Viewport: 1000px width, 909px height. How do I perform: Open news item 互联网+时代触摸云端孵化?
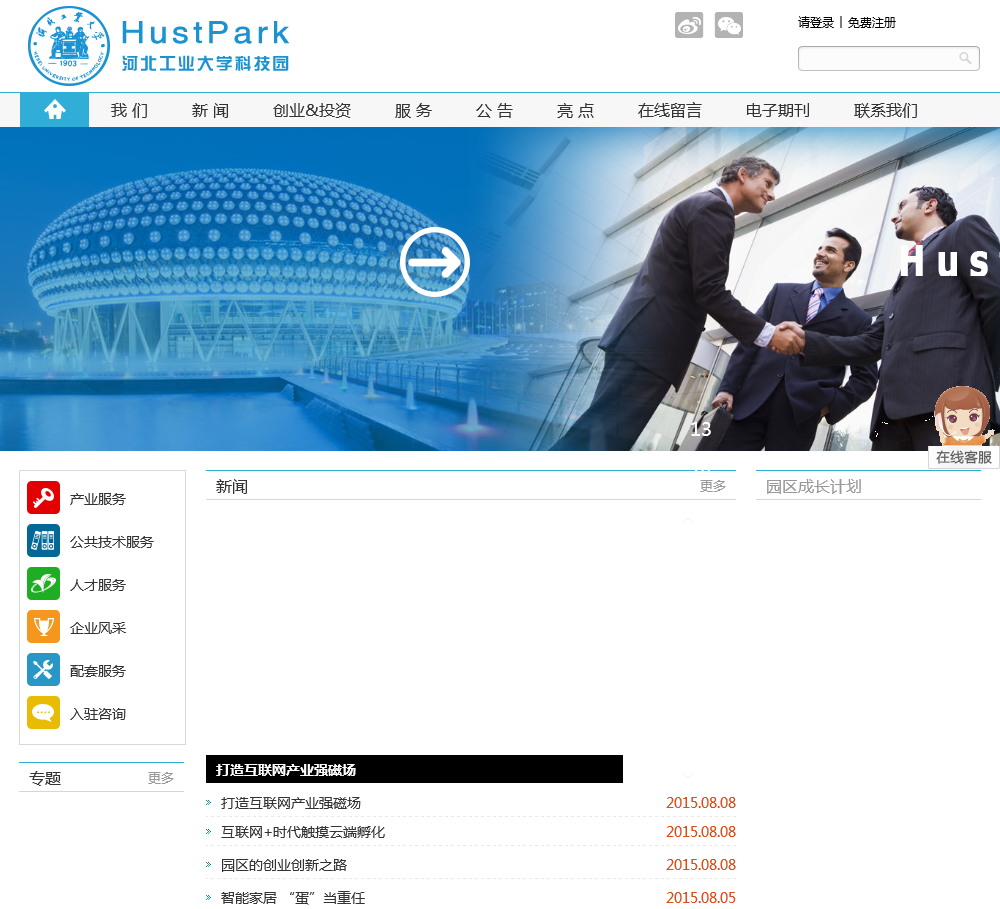[303, 832]
